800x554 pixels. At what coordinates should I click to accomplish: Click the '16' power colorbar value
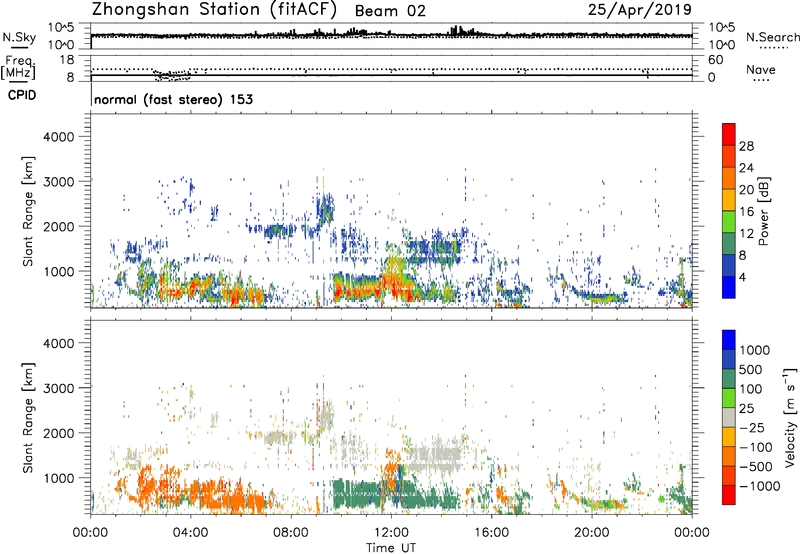tap(746, 212)
